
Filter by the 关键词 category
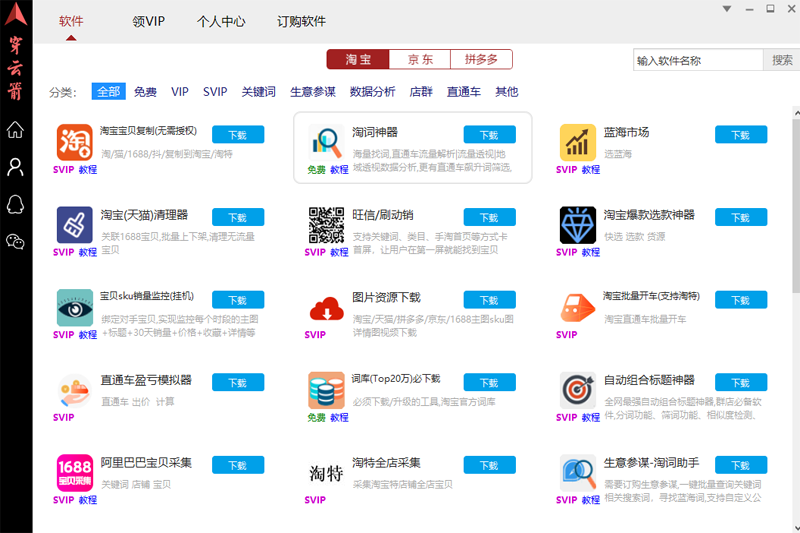tap(258, 92)
